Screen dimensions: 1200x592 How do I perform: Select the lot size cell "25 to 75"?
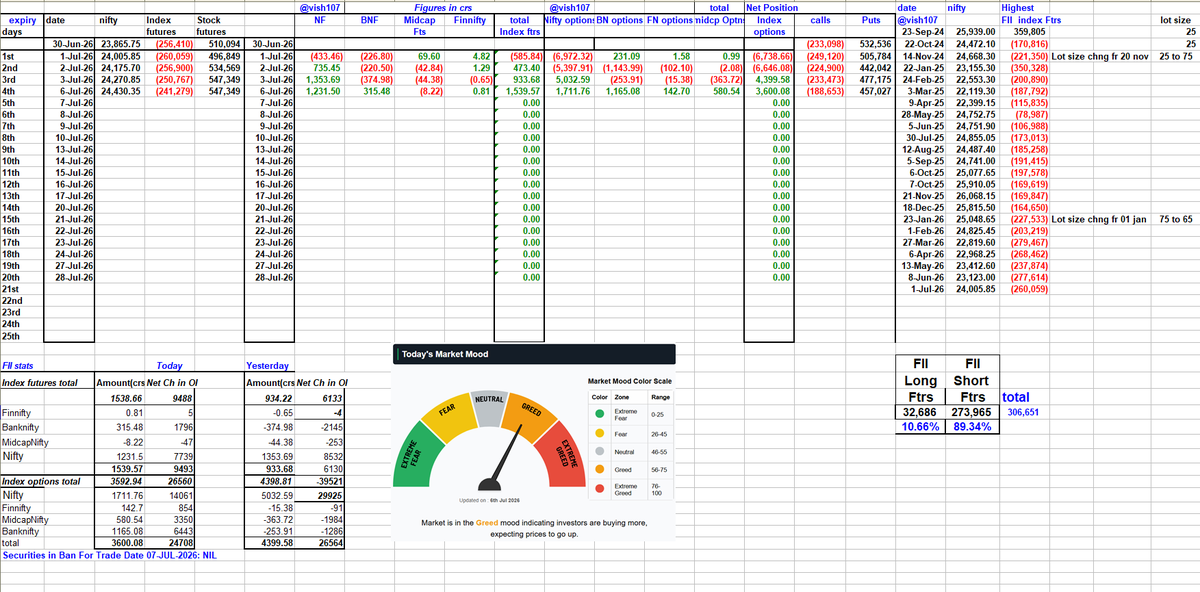pos(1176,56)
